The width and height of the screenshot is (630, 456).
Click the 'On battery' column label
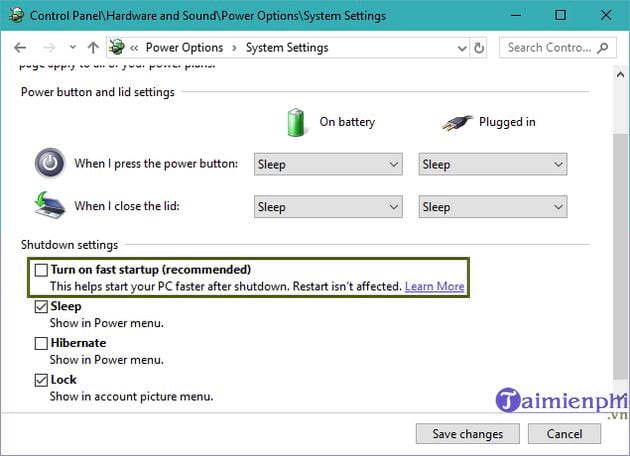click(x=347, y=122)
